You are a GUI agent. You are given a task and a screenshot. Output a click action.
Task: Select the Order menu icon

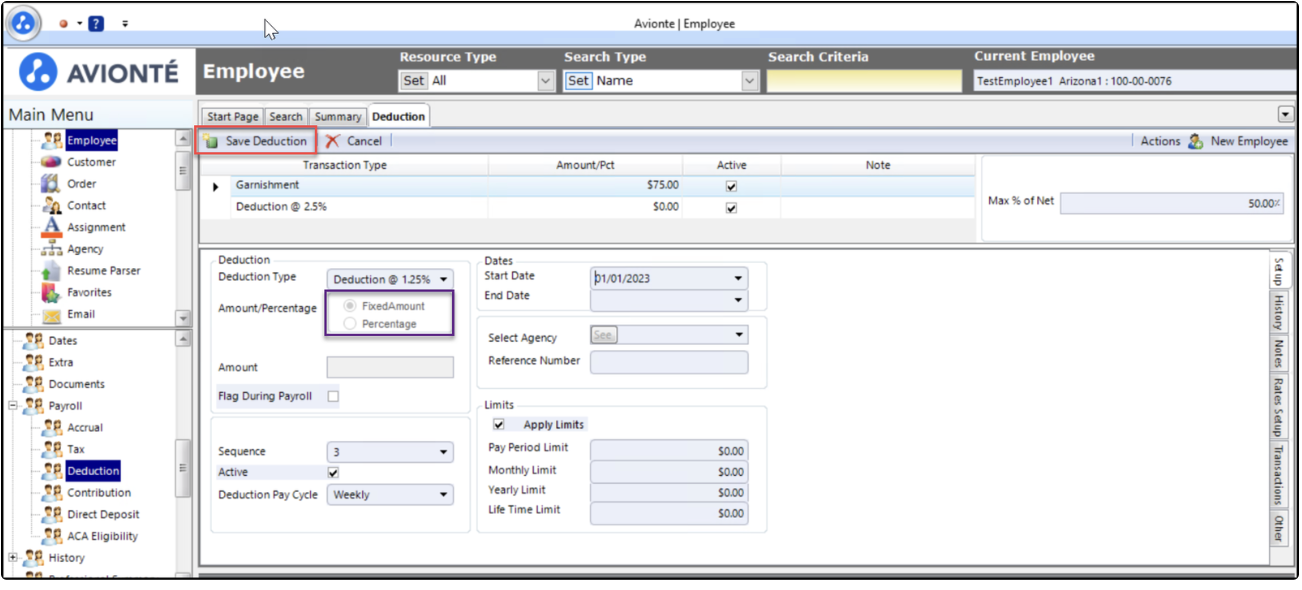click(x=51, y=184)
